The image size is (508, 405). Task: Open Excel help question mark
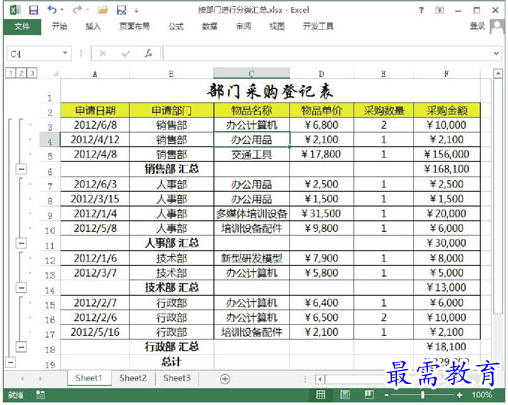pos(421,10)
